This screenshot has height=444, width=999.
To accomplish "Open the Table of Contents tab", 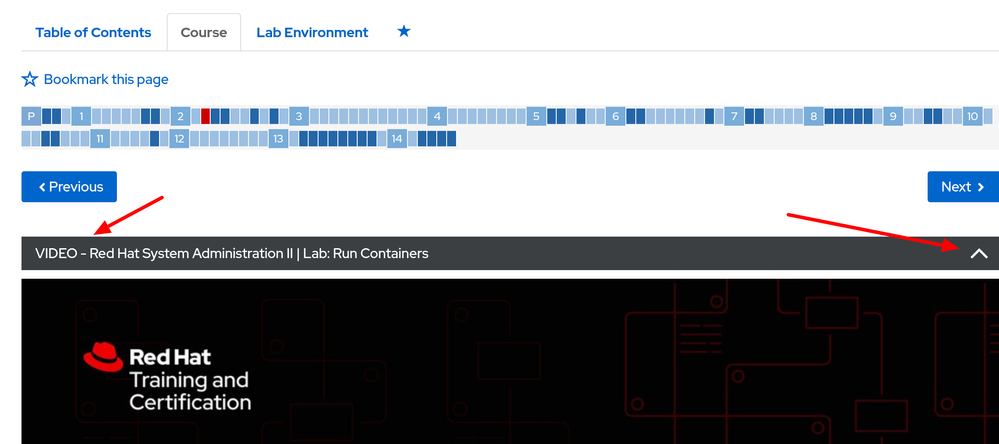I will 93,32.
